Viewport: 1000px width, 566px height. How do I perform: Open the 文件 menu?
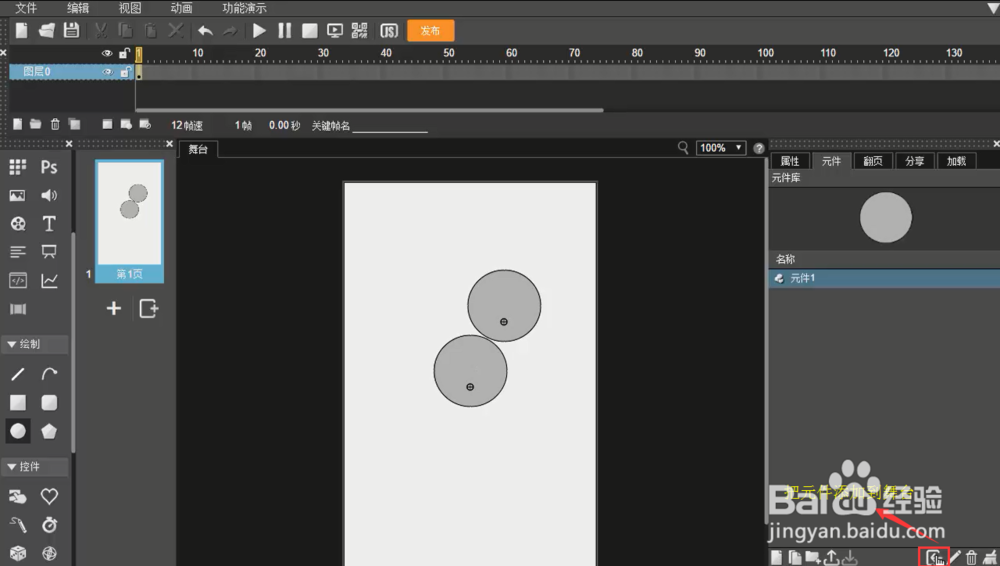pos(26,8)
